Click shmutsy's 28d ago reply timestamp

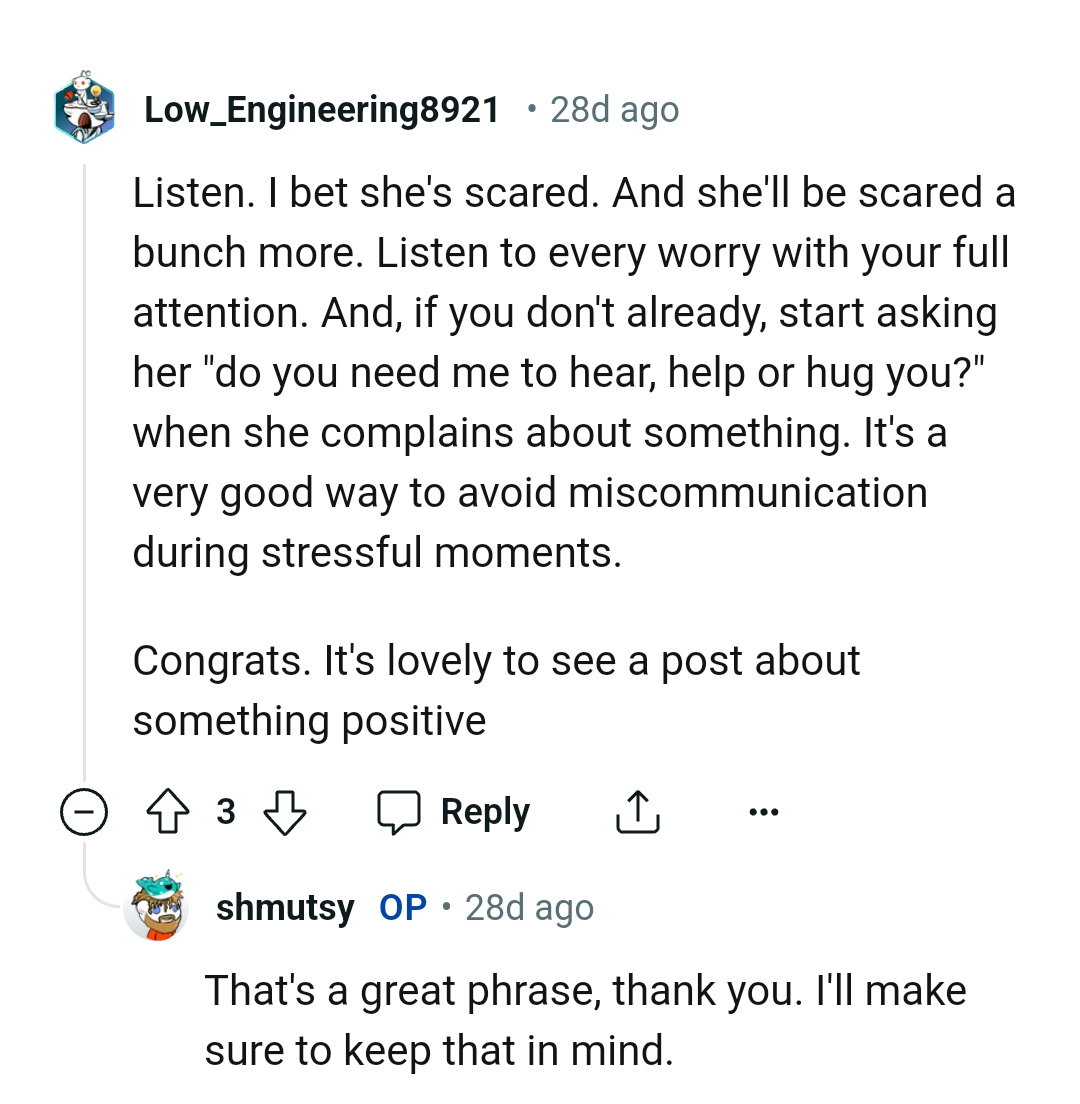point(529,908)
